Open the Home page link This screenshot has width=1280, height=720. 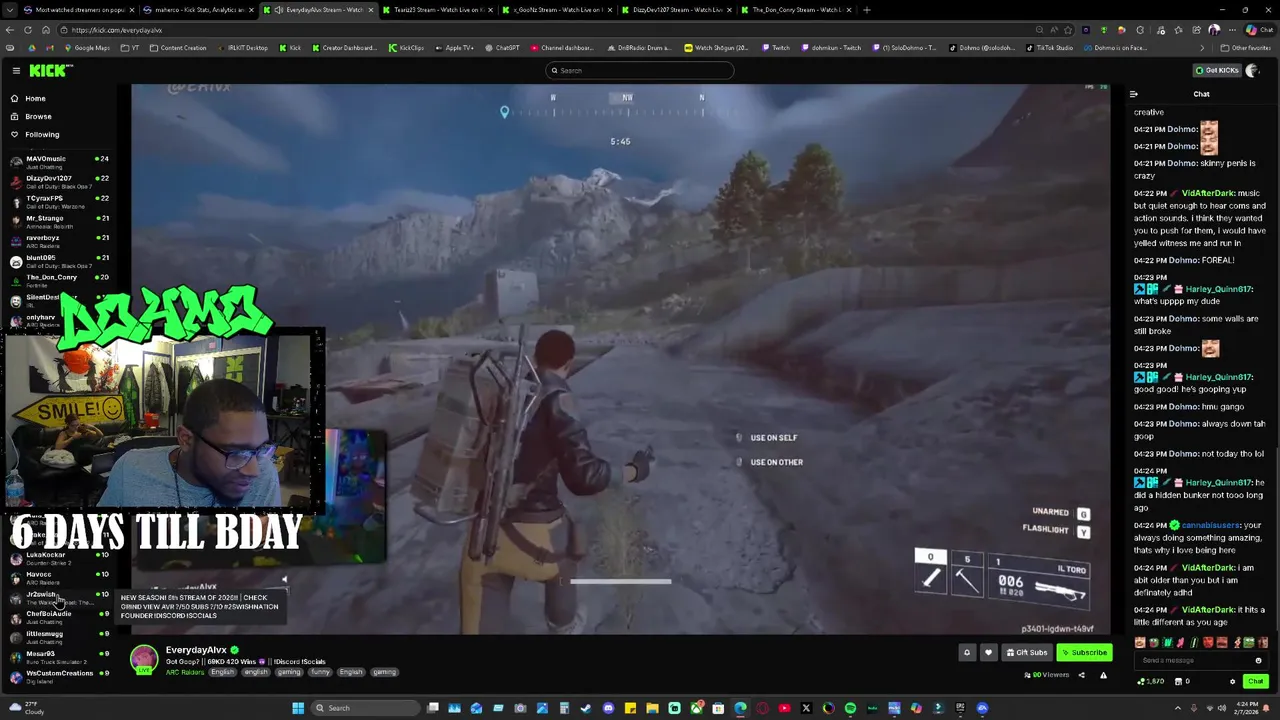pos(35,98)
